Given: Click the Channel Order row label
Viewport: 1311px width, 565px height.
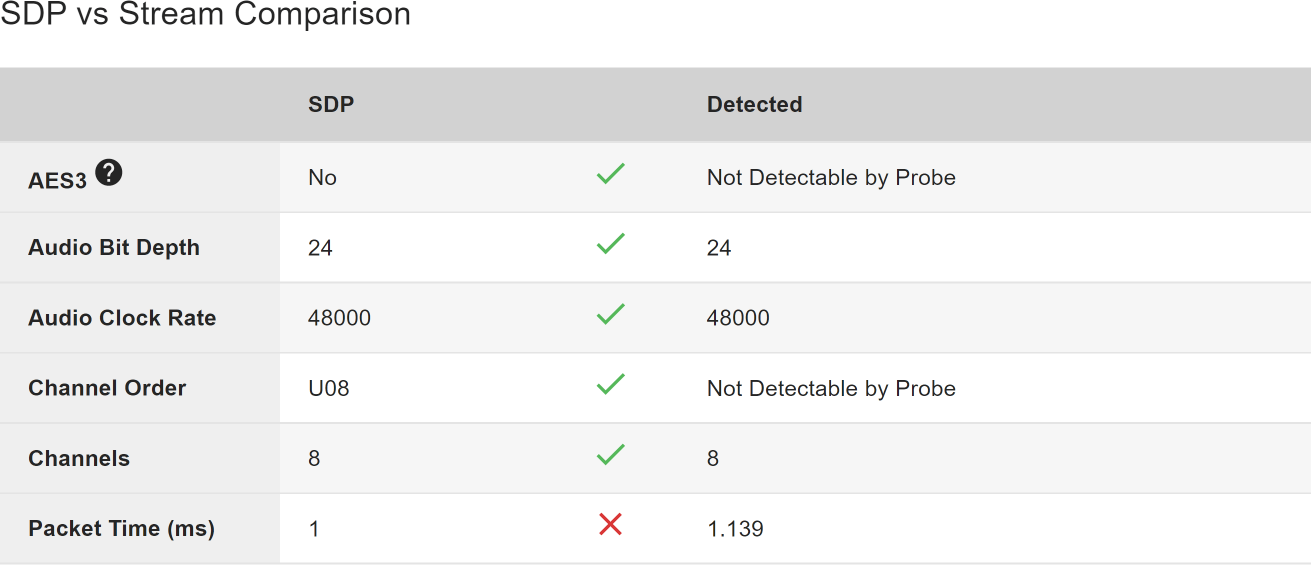Looking at the screenshot, I should [107, 388].
